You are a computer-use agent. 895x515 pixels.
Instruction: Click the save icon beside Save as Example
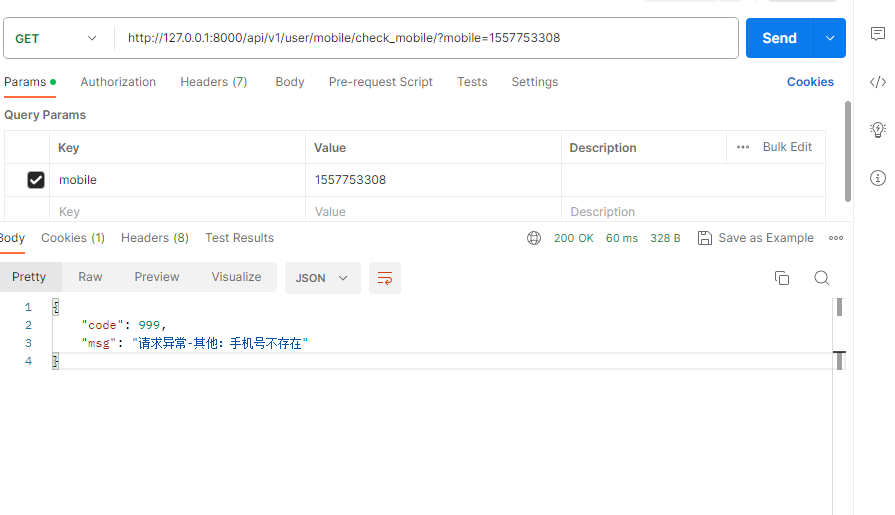(x=704, y=238)
